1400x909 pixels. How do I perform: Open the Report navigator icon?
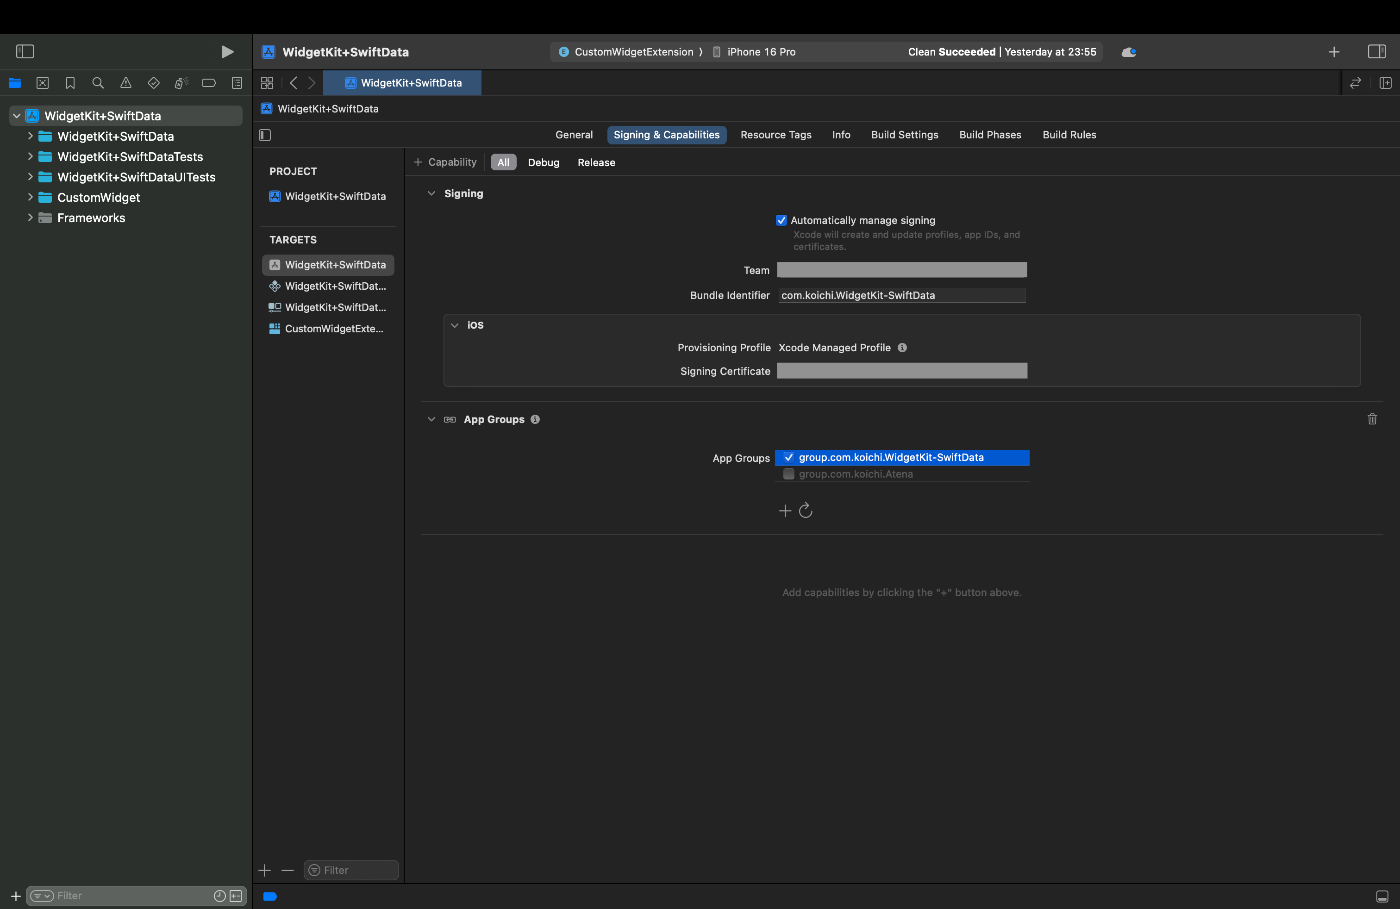click(x=237, y=83)
